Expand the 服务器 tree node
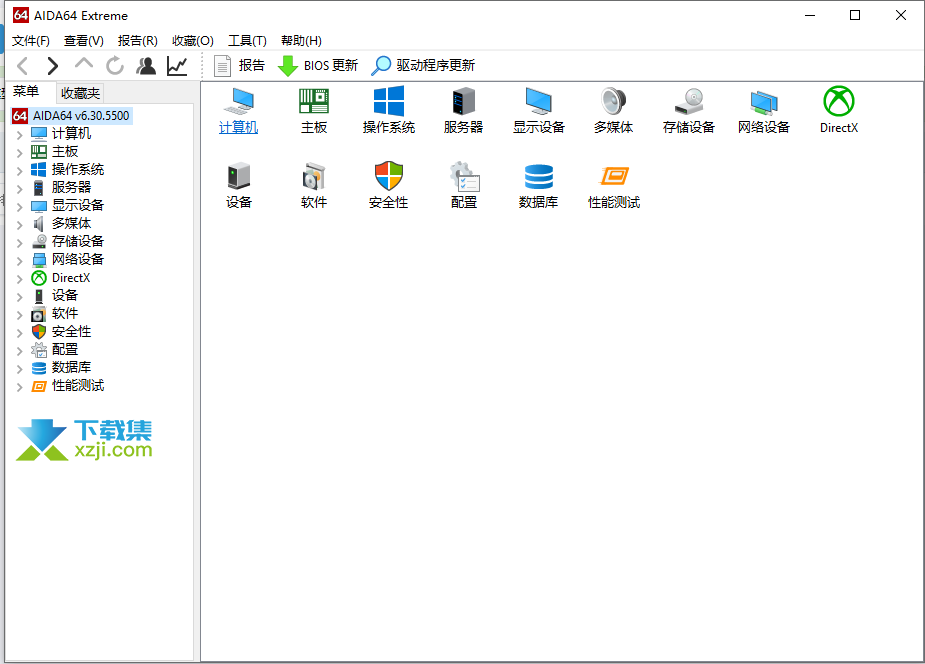The image size is (925, 664). click(19, 189)
